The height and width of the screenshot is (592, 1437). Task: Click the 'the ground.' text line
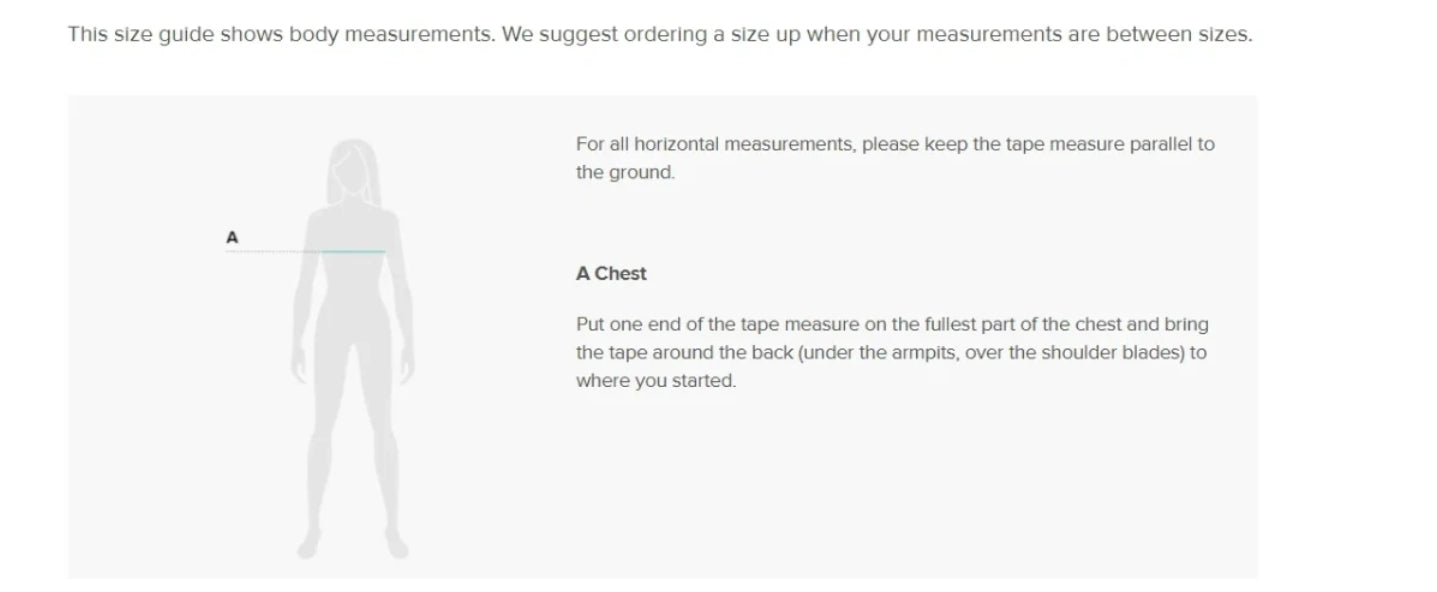[626, 172]
